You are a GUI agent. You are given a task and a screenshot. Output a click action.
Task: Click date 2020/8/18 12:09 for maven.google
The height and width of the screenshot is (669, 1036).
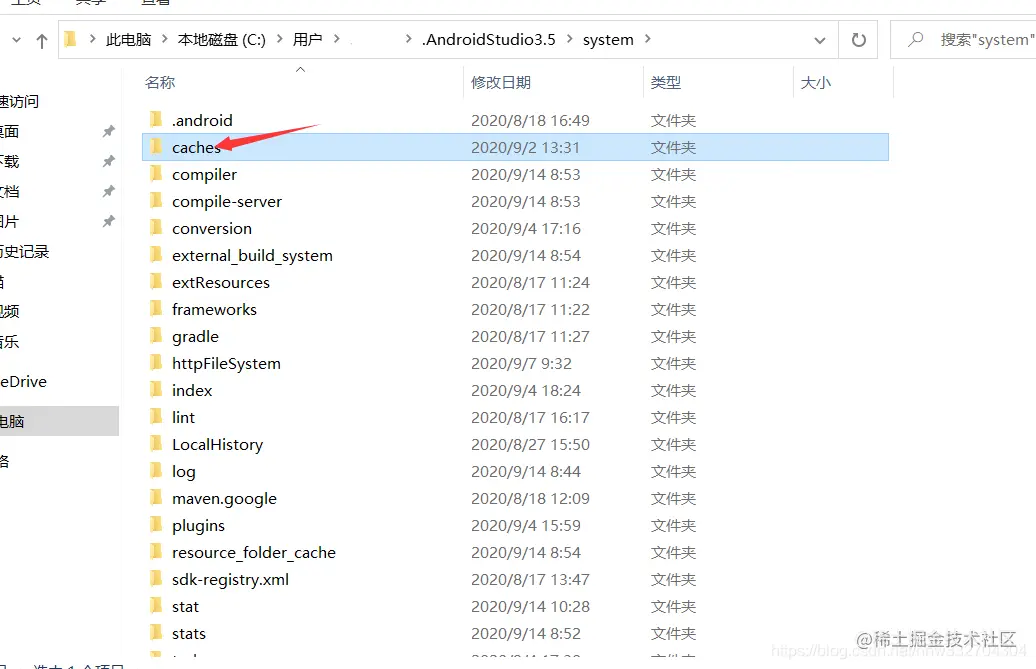click(x=530, y=499)
